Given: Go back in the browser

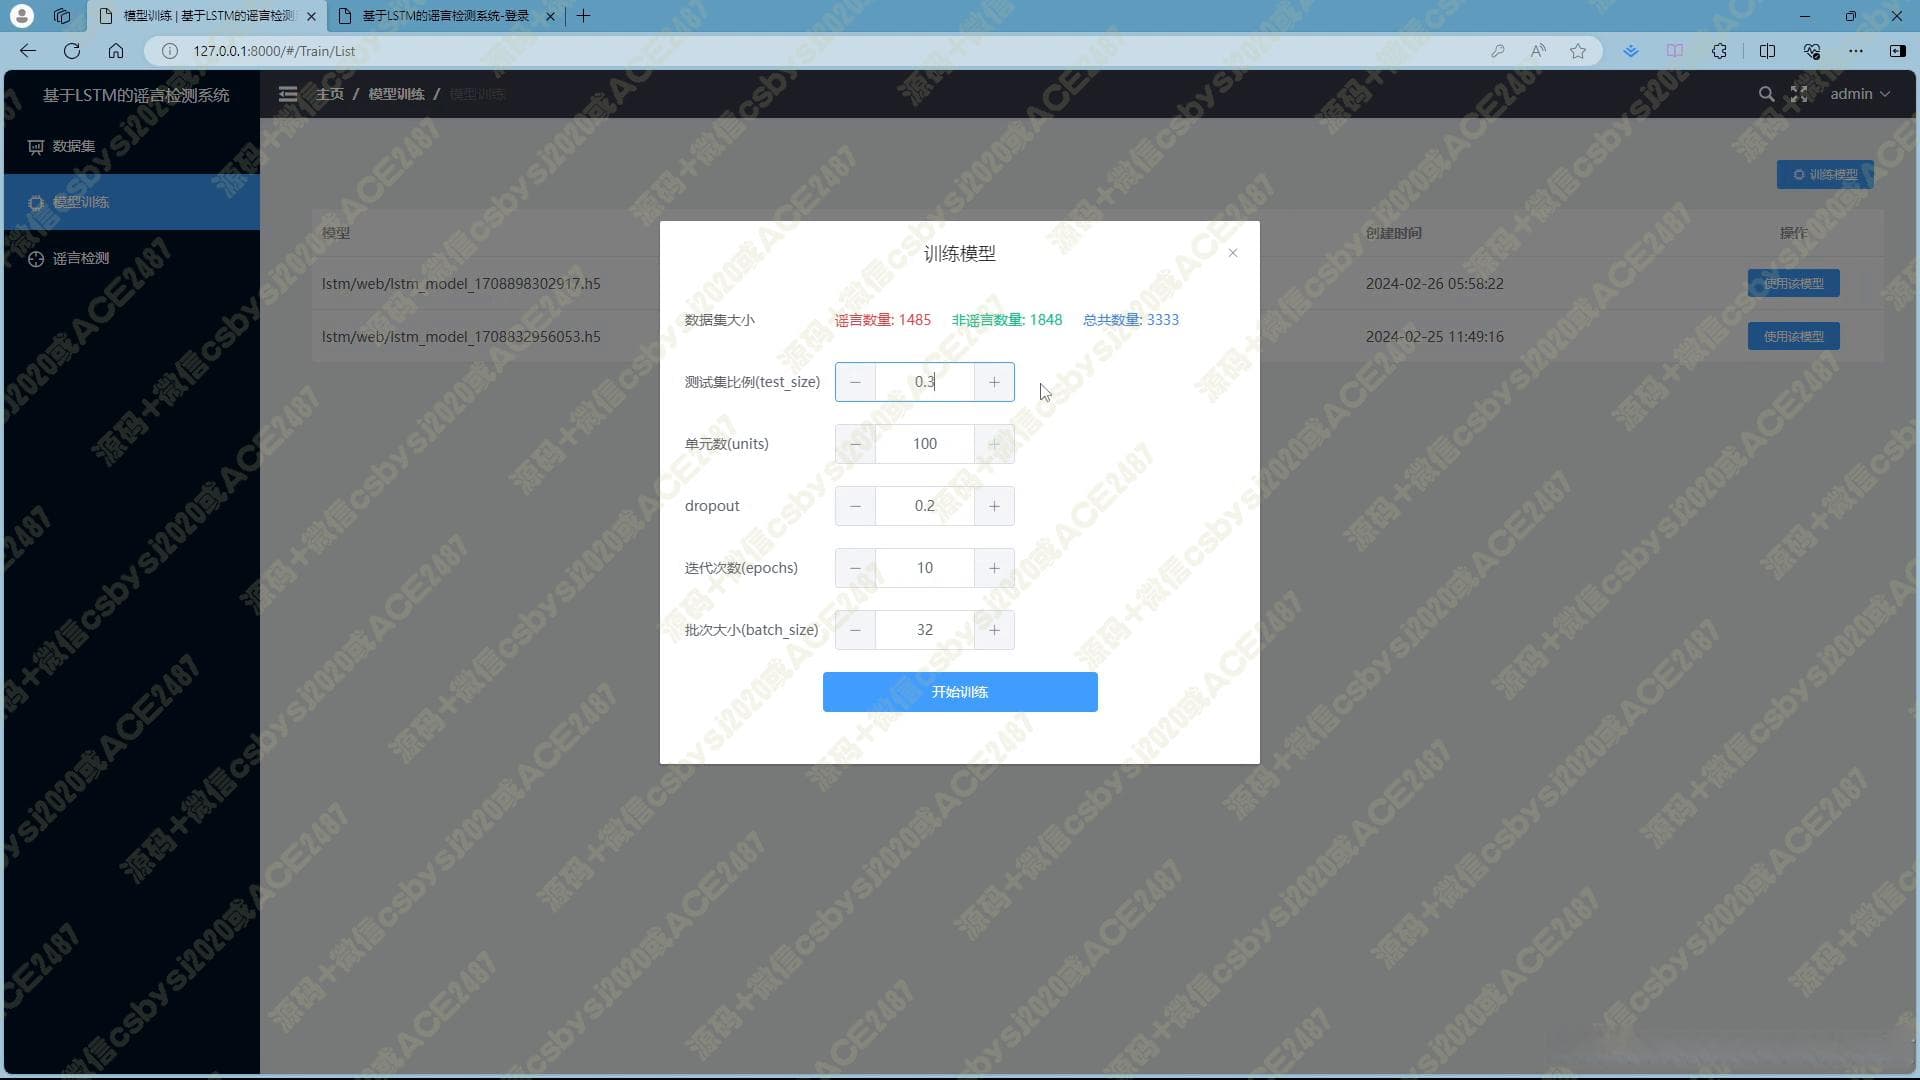Looking at the screenshot, I should 27,51.
